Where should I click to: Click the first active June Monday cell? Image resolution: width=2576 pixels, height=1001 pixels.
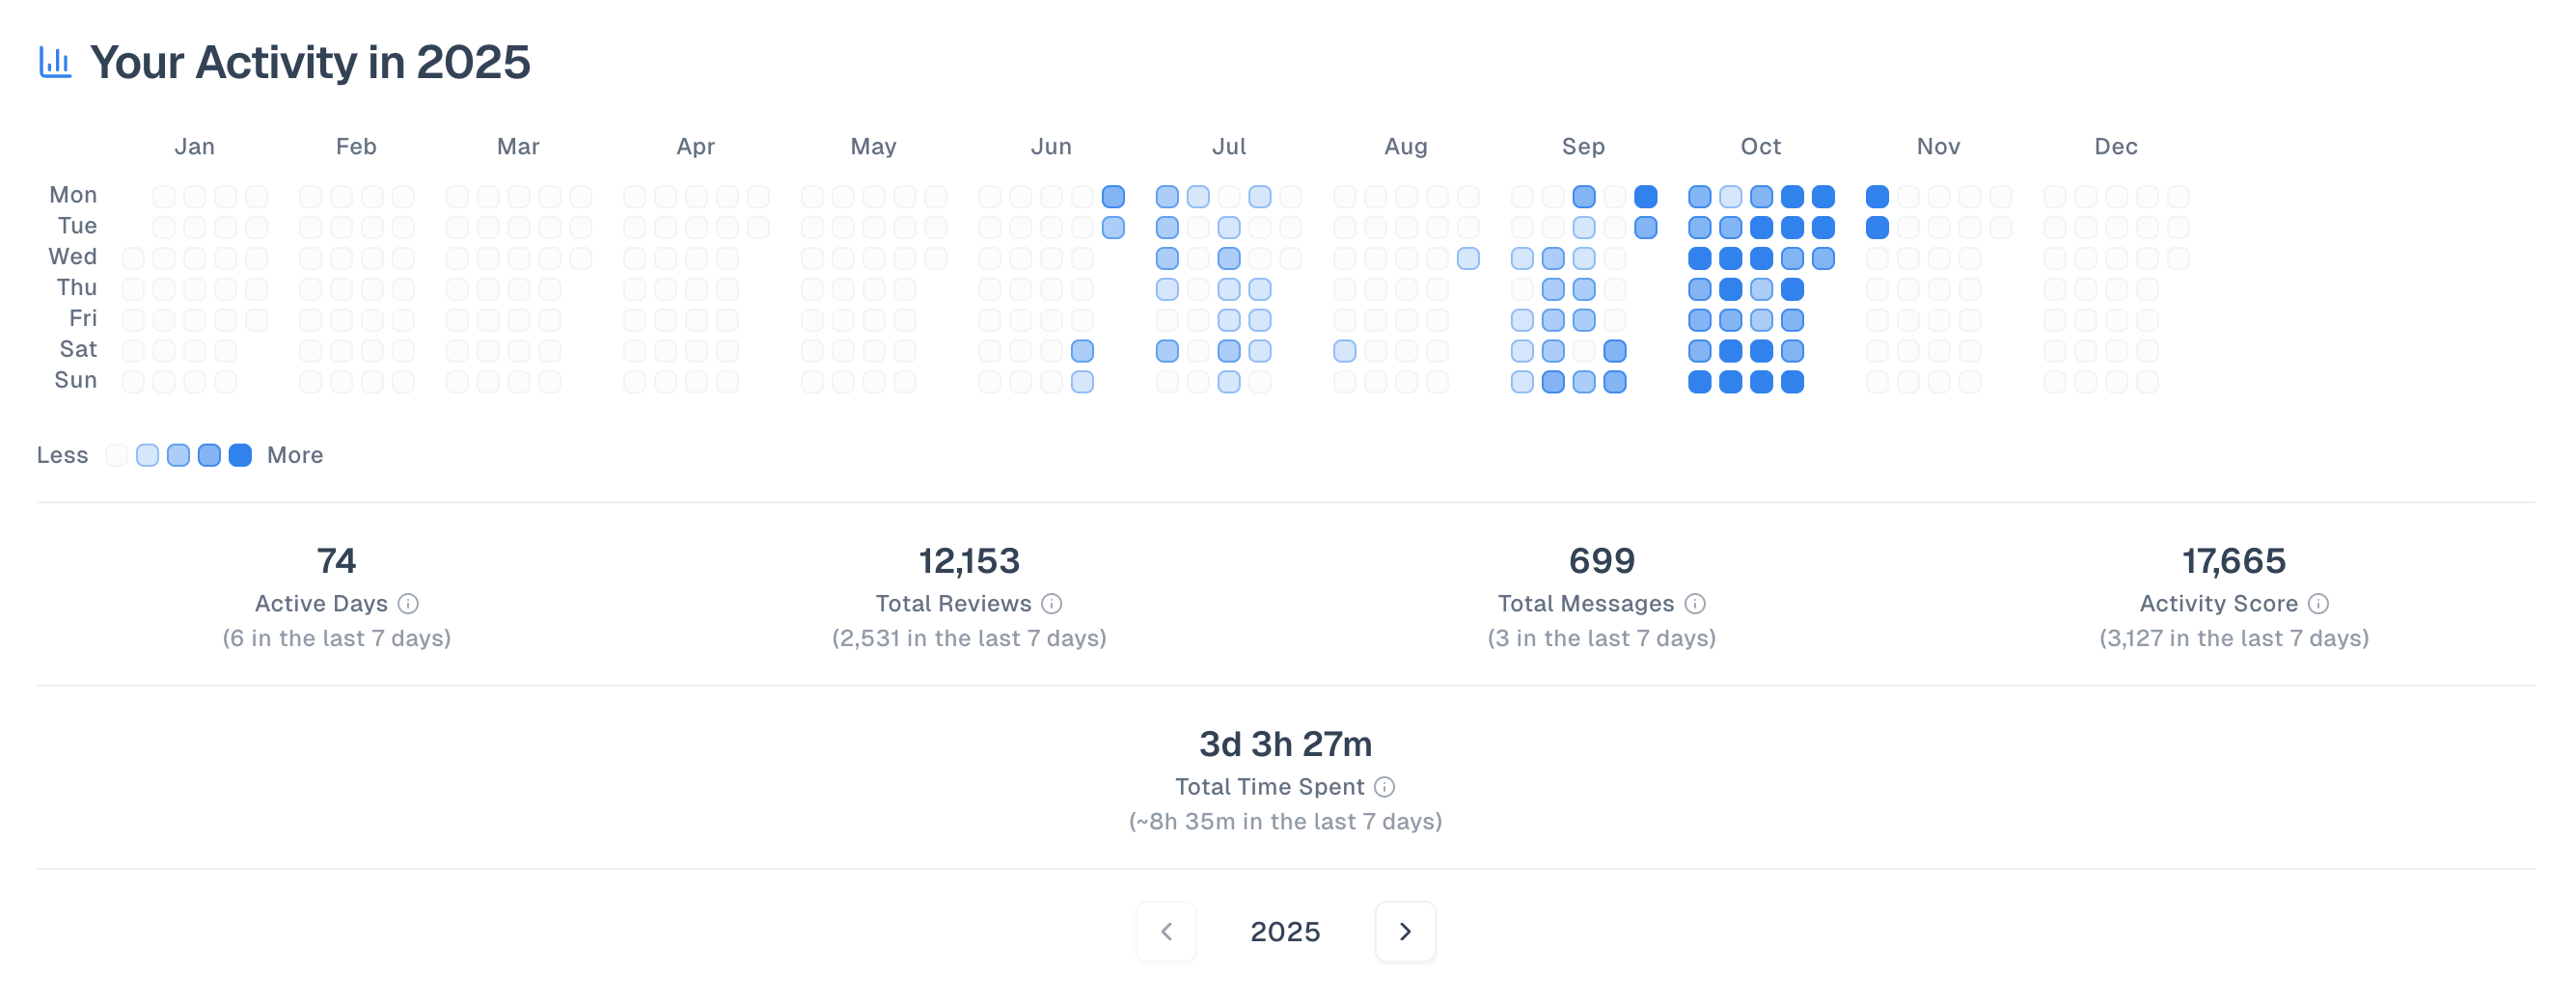1114,197
